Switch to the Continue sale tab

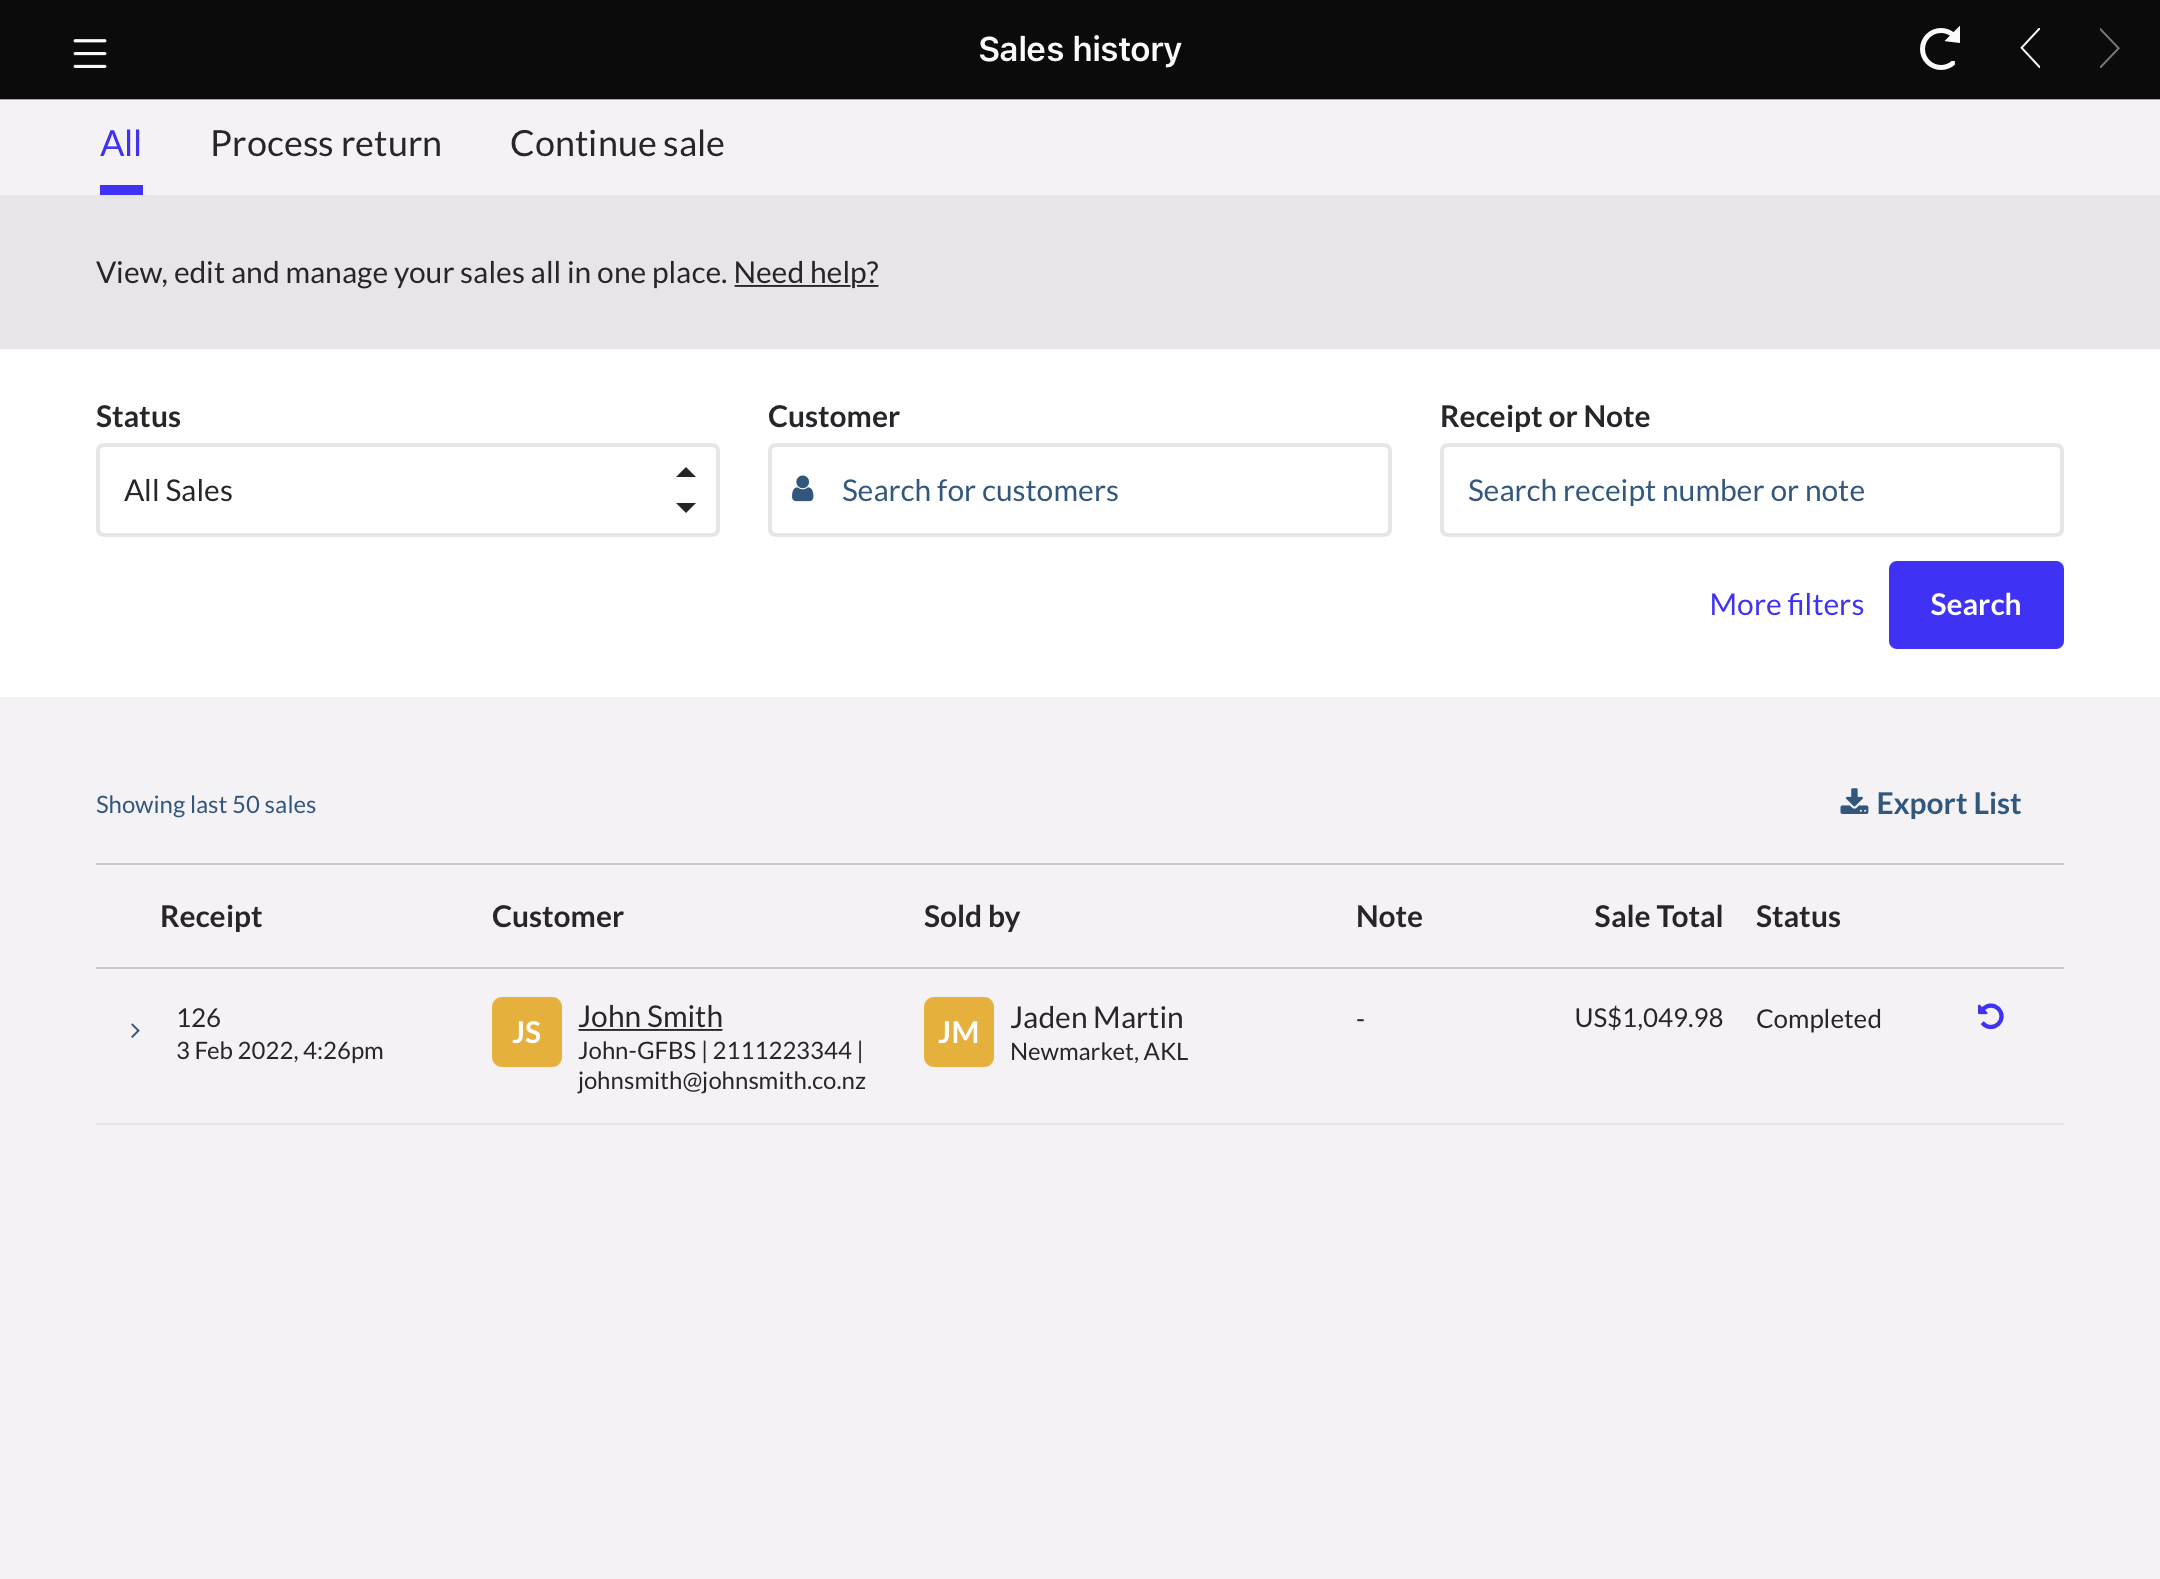tap(617, 144)
